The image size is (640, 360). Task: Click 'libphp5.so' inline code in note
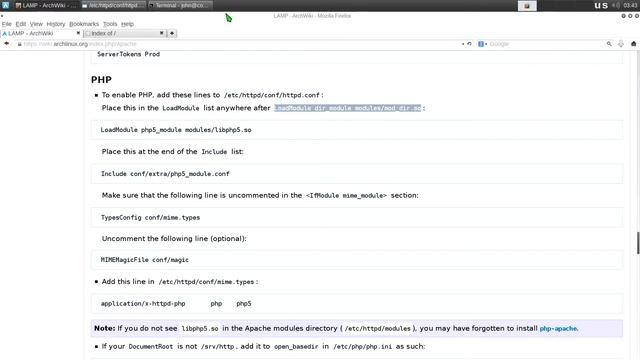(x=200, y=329)
